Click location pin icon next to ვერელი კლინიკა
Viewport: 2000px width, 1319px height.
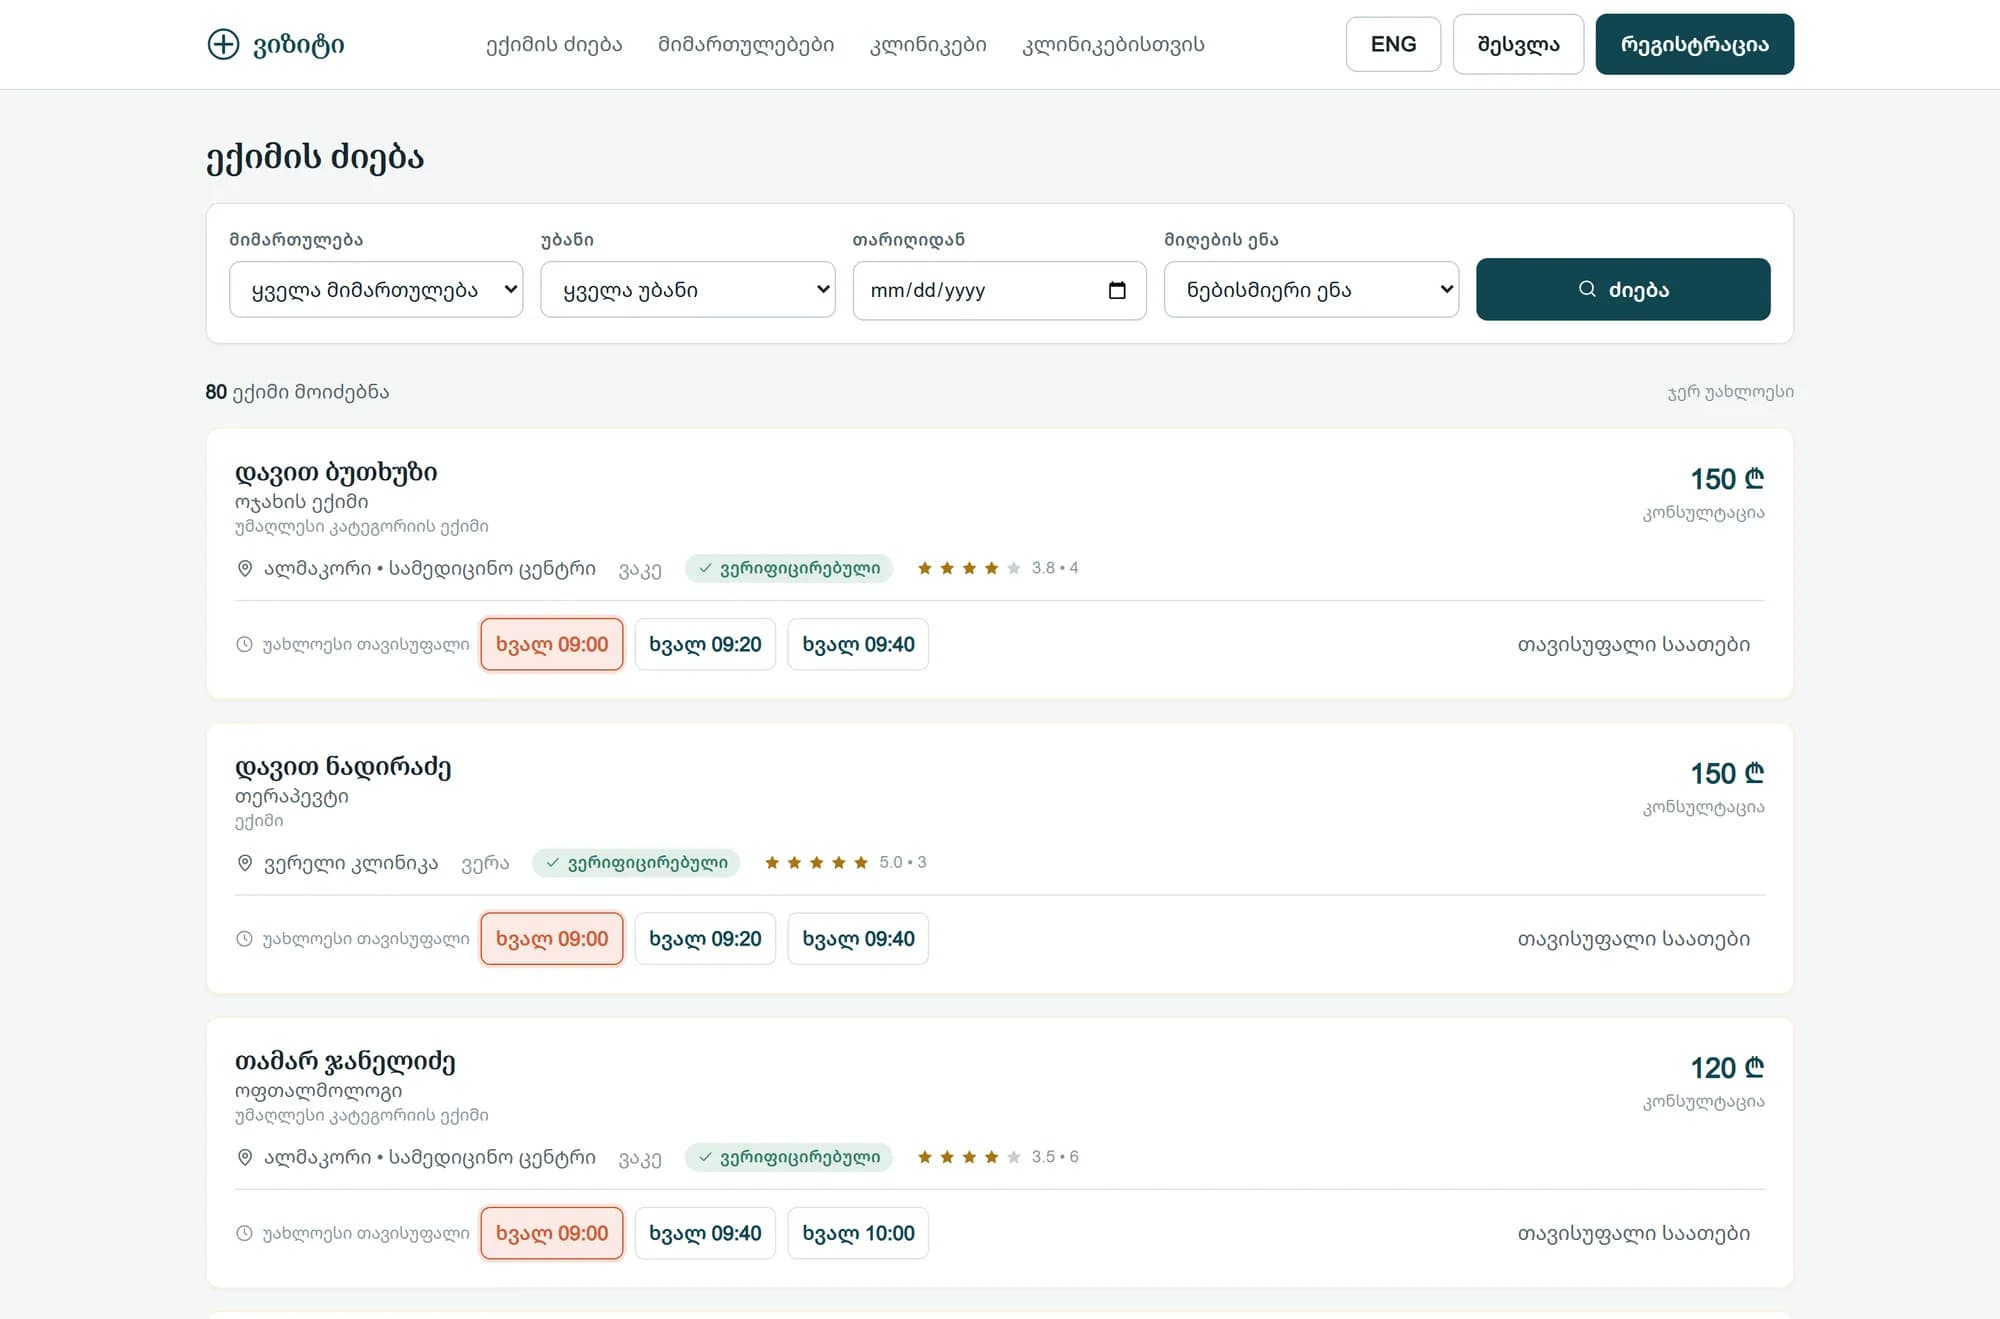click(x=244, y=862)
